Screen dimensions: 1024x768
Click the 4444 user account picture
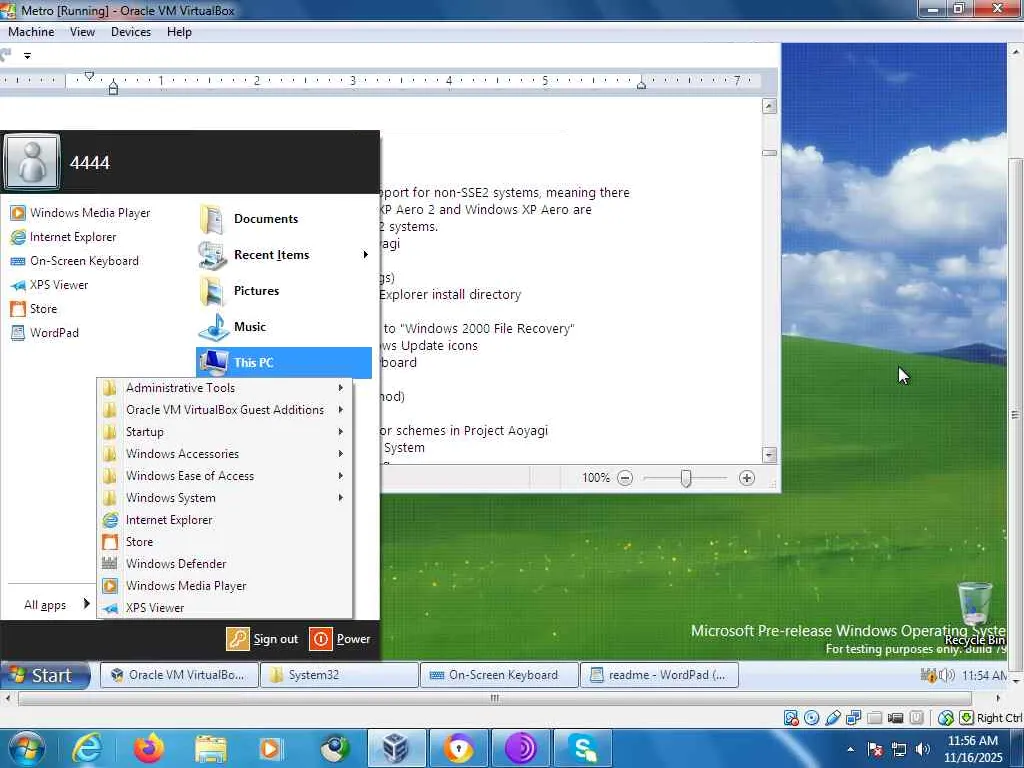[x=31, y=162]
